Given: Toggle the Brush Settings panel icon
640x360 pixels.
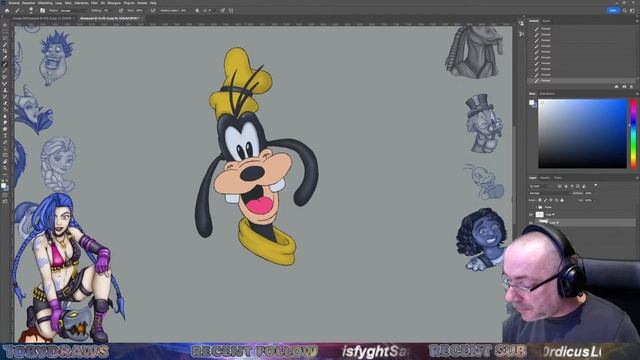Looking at the screenshot, I should tap(42, 11).
